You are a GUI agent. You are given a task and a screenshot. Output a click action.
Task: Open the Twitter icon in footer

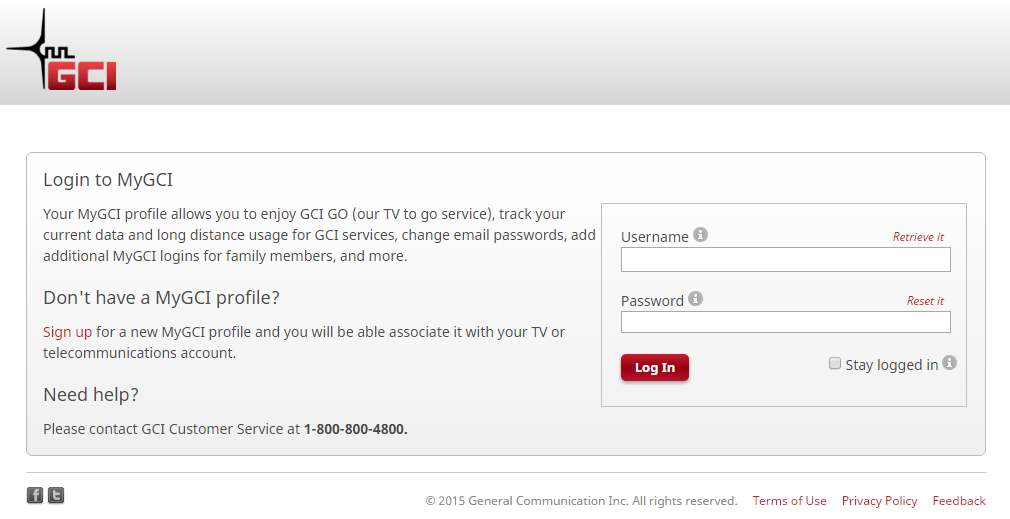(56, 495)
